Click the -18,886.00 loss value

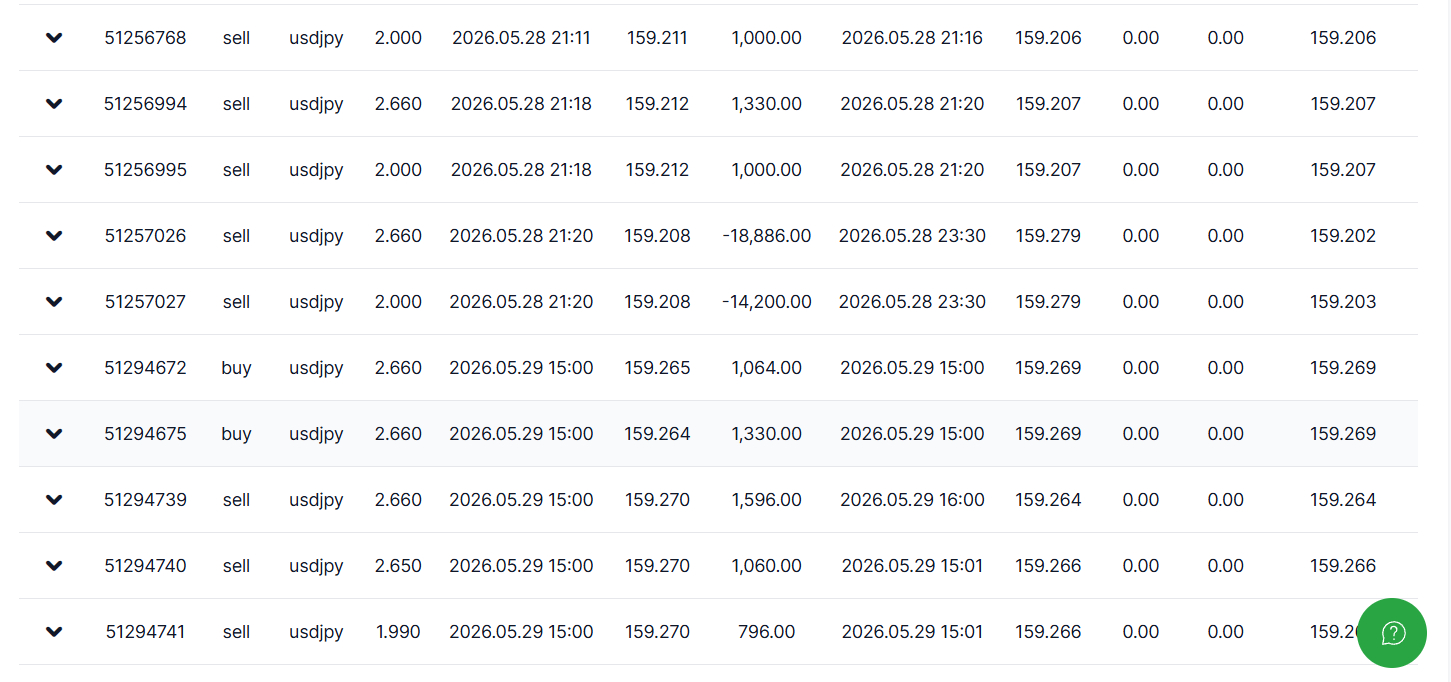(766, 236)
